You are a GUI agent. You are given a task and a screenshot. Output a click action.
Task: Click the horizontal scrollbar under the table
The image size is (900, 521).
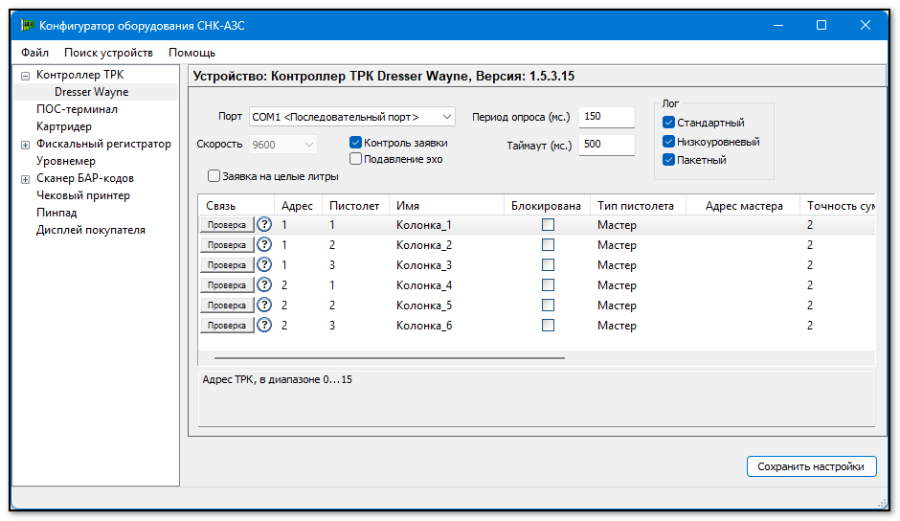[x=389, y=357]
